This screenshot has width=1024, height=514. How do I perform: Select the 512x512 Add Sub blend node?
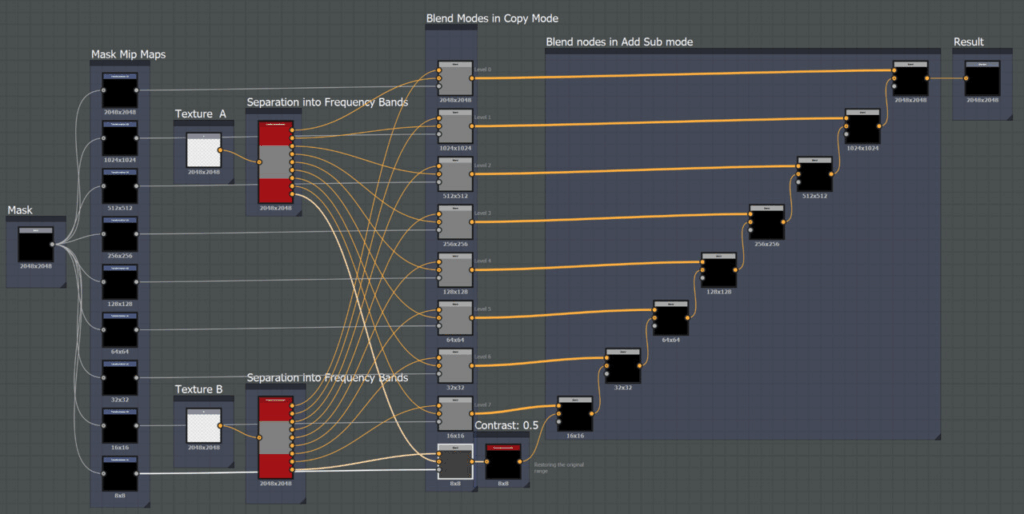click(814, 174)
